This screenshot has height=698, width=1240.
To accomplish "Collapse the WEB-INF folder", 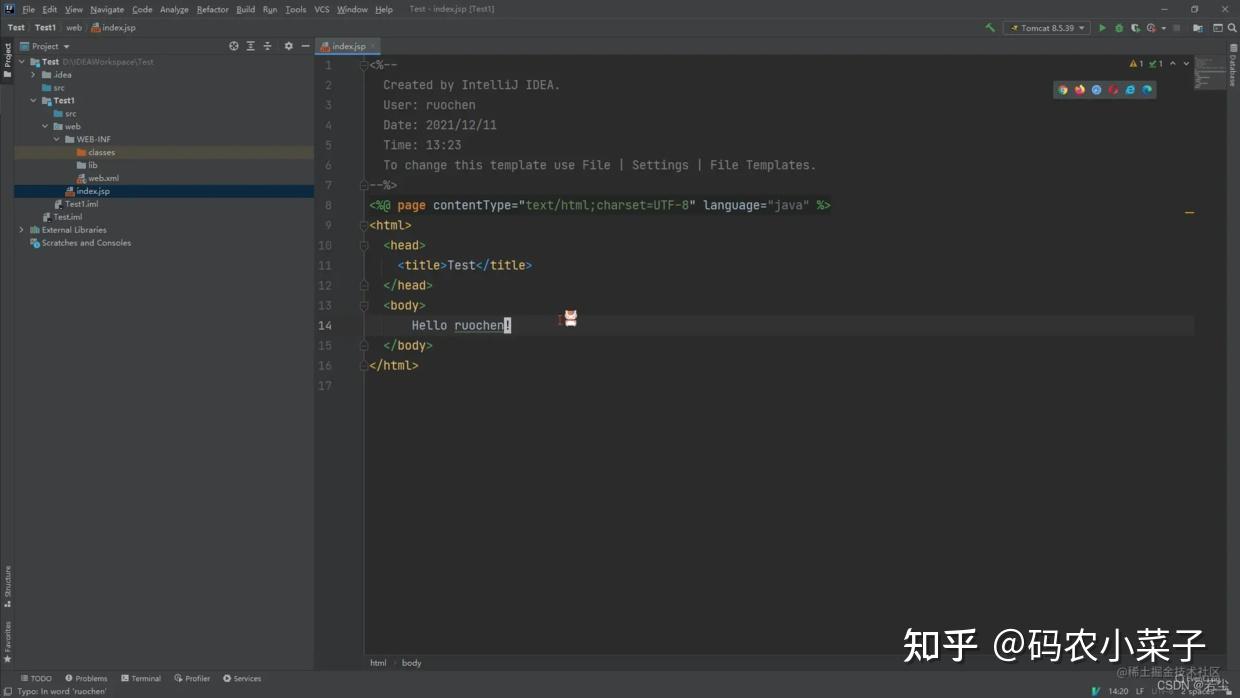I will click(57, 139).
